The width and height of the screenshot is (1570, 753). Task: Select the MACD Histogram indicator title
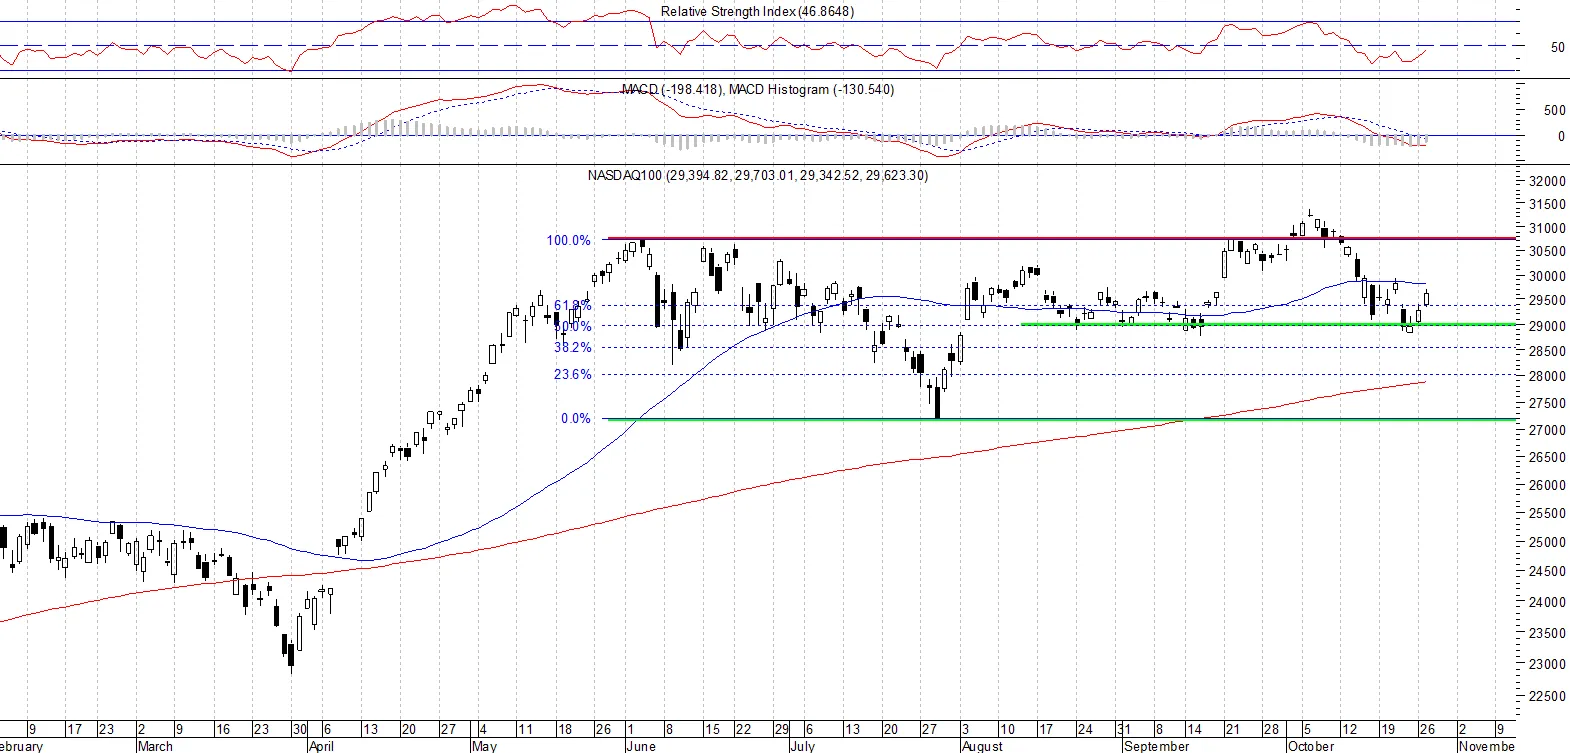coord(811,90)
